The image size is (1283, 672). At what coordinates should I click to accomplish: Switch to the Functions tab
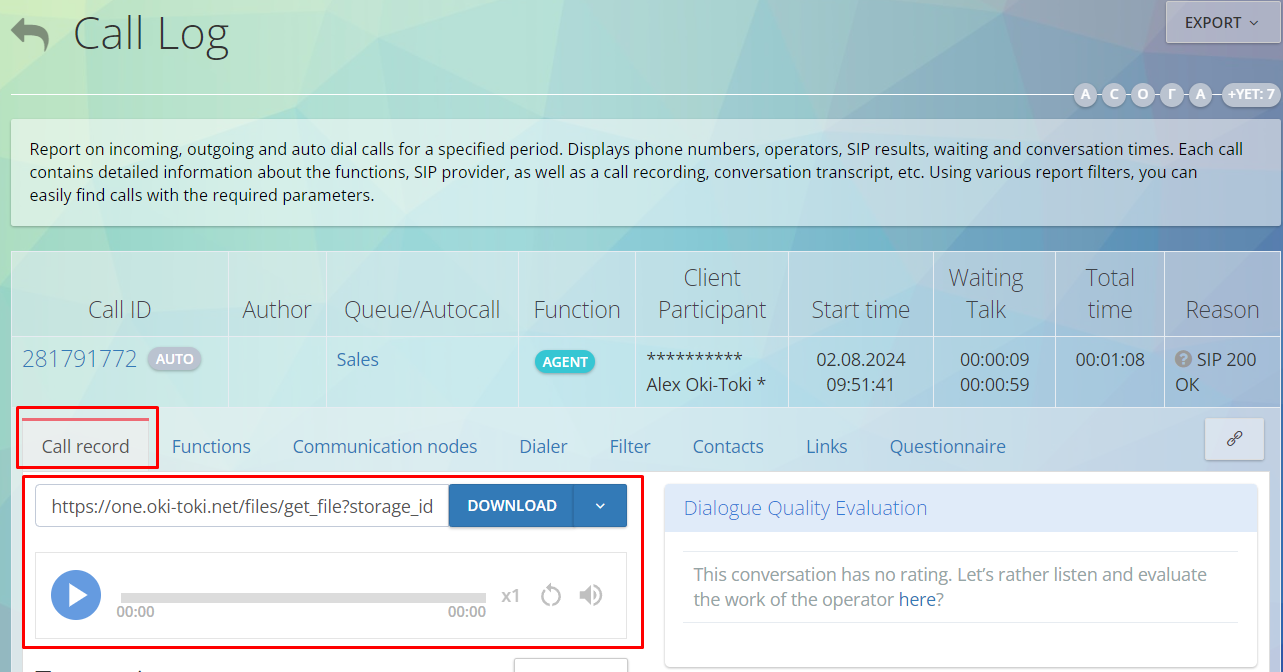211,447
